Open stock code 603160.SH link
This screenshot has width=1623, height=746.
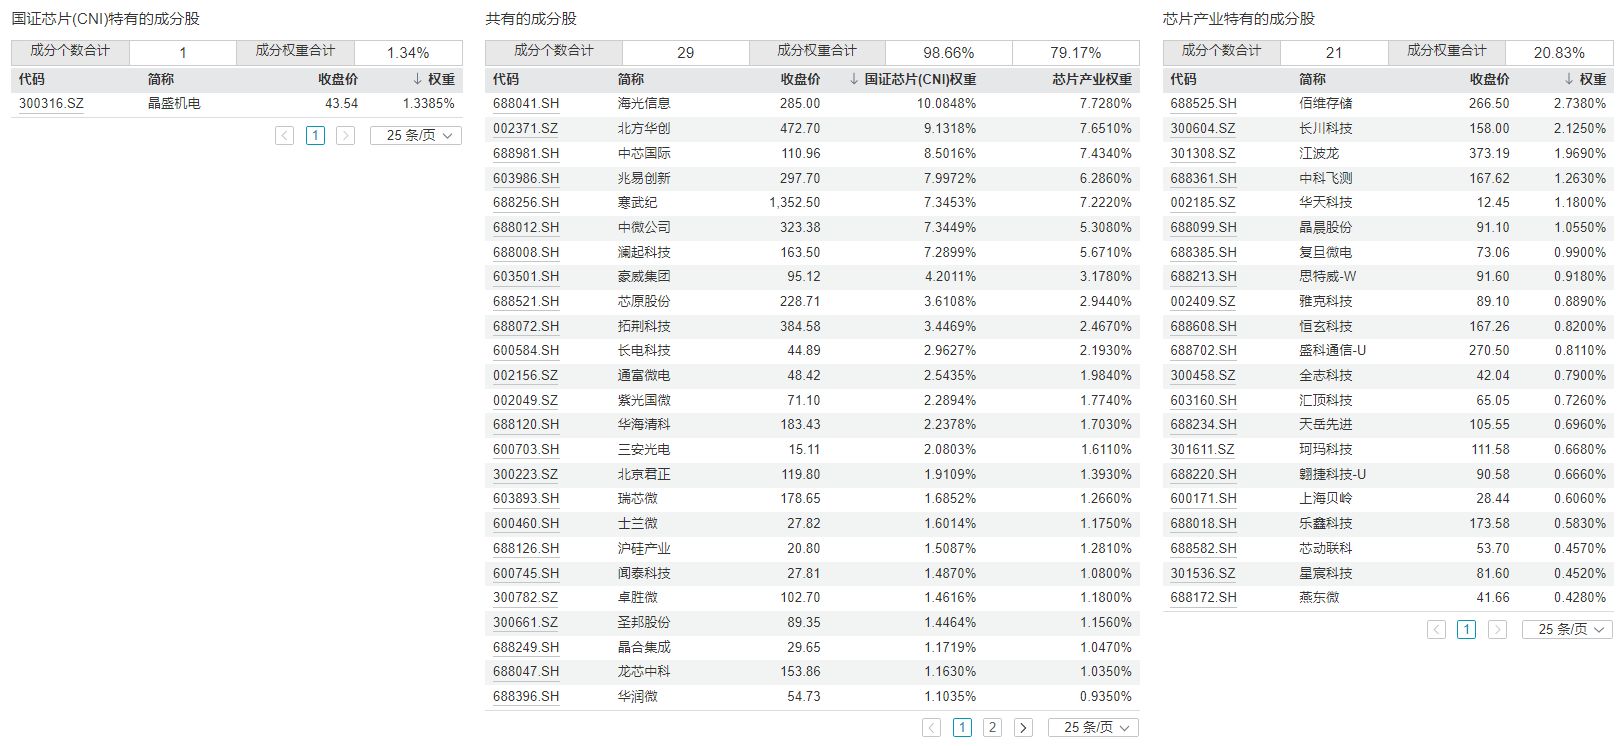[x=1204, y=400]
